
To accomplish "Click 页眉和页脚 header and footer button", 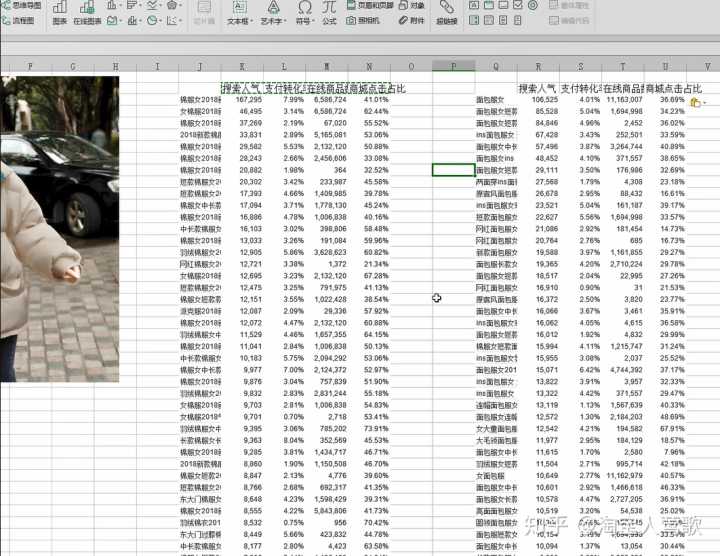I will click(370, 5).
